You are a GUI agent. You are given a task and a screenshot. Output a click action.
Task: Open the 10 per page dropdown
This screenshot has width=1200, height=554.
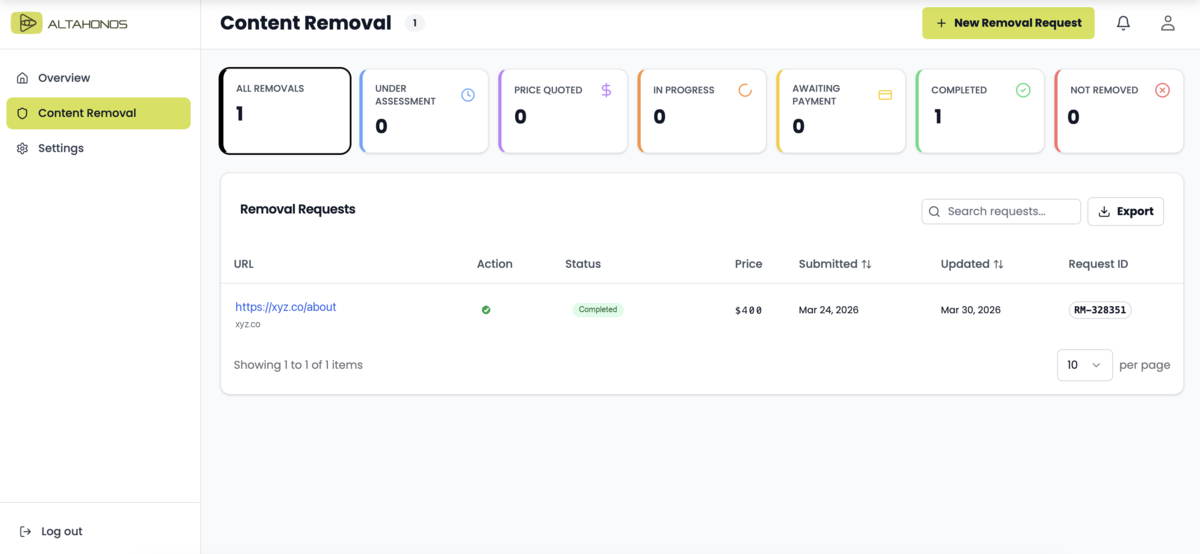click(1084, 365)
